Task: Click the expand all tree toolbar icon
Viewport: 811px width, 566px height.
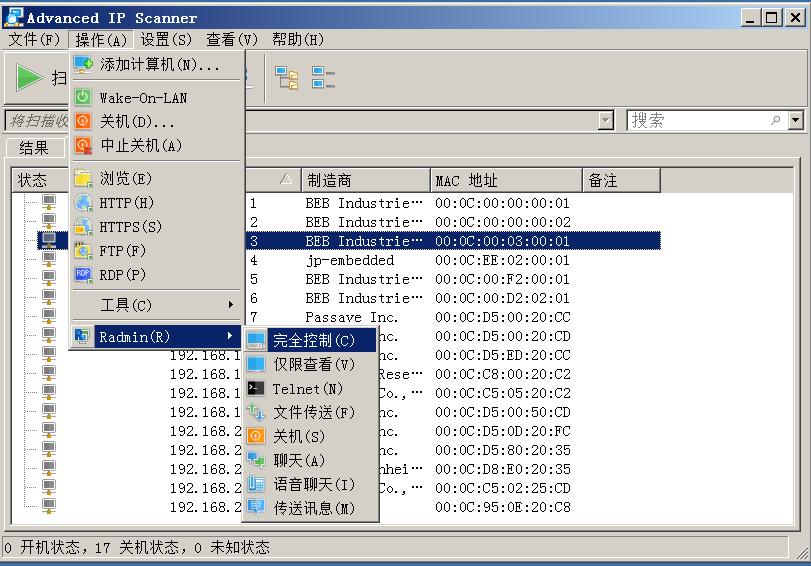Action: (287, 78)
